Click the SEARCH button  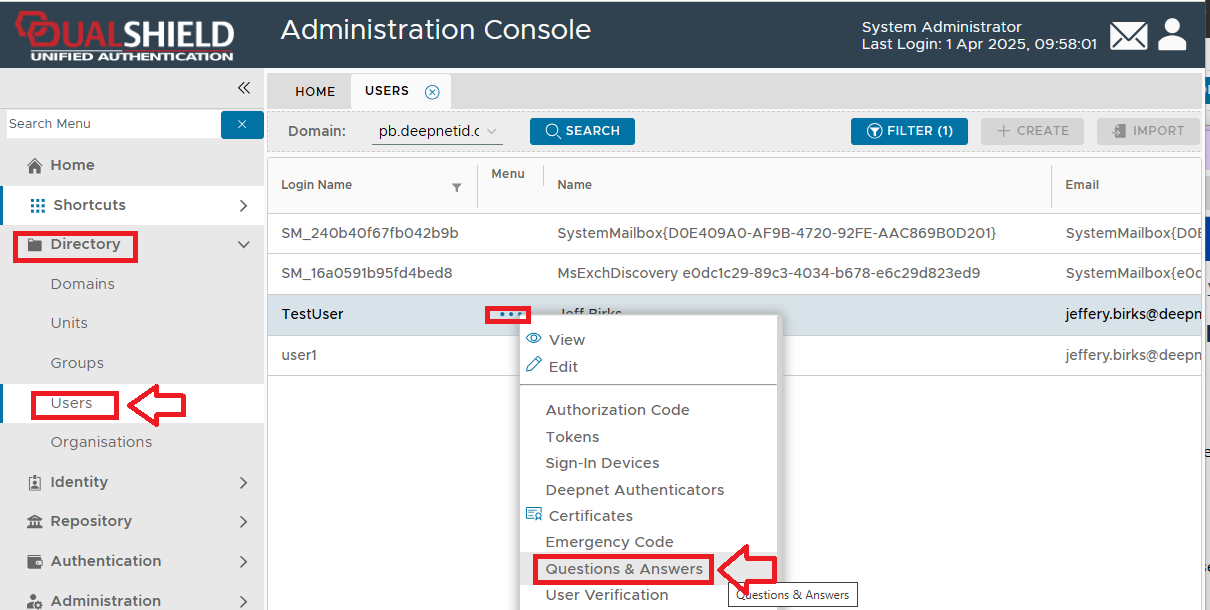(582, 131)
